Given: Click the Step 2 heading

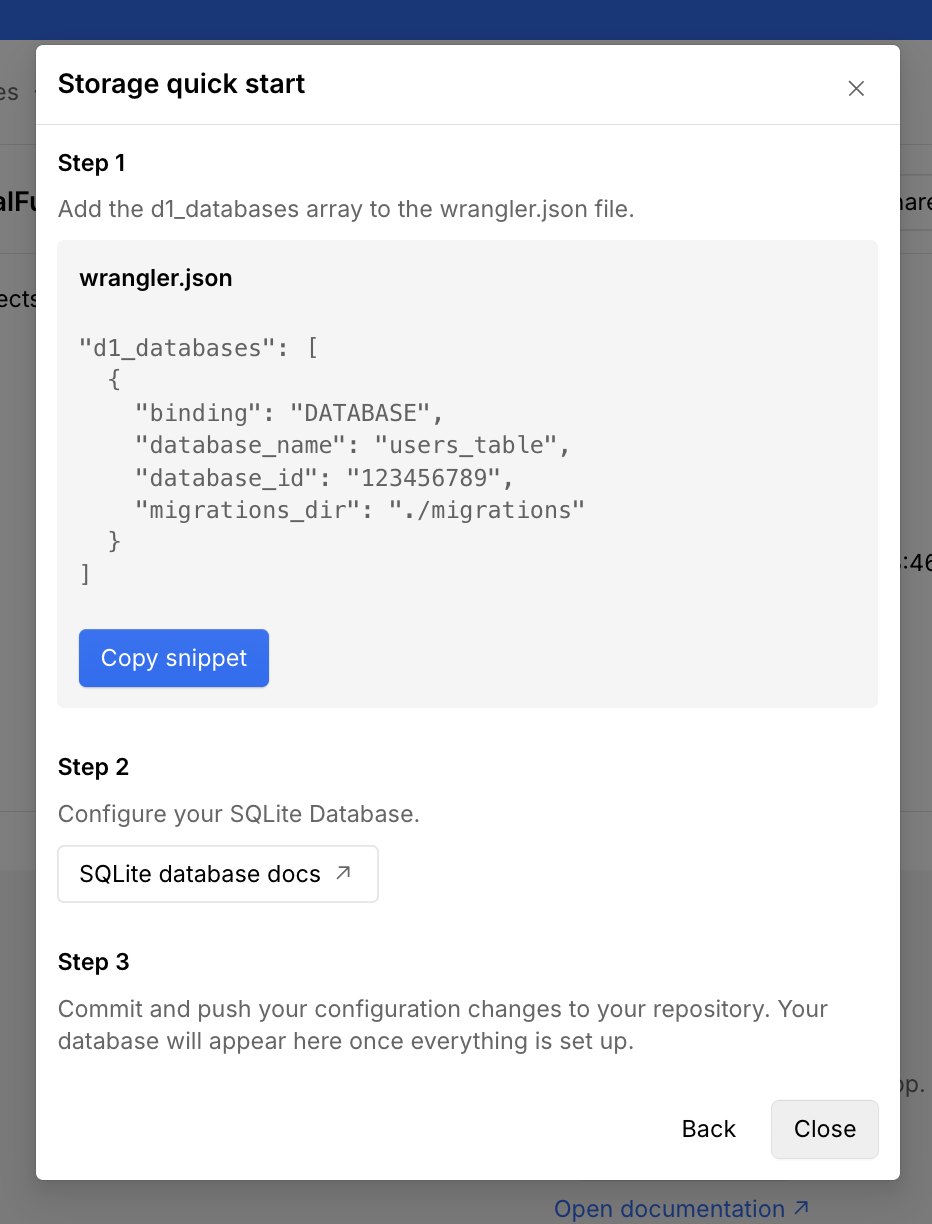Looking at the screenshot, I should (x=93, y=767).
